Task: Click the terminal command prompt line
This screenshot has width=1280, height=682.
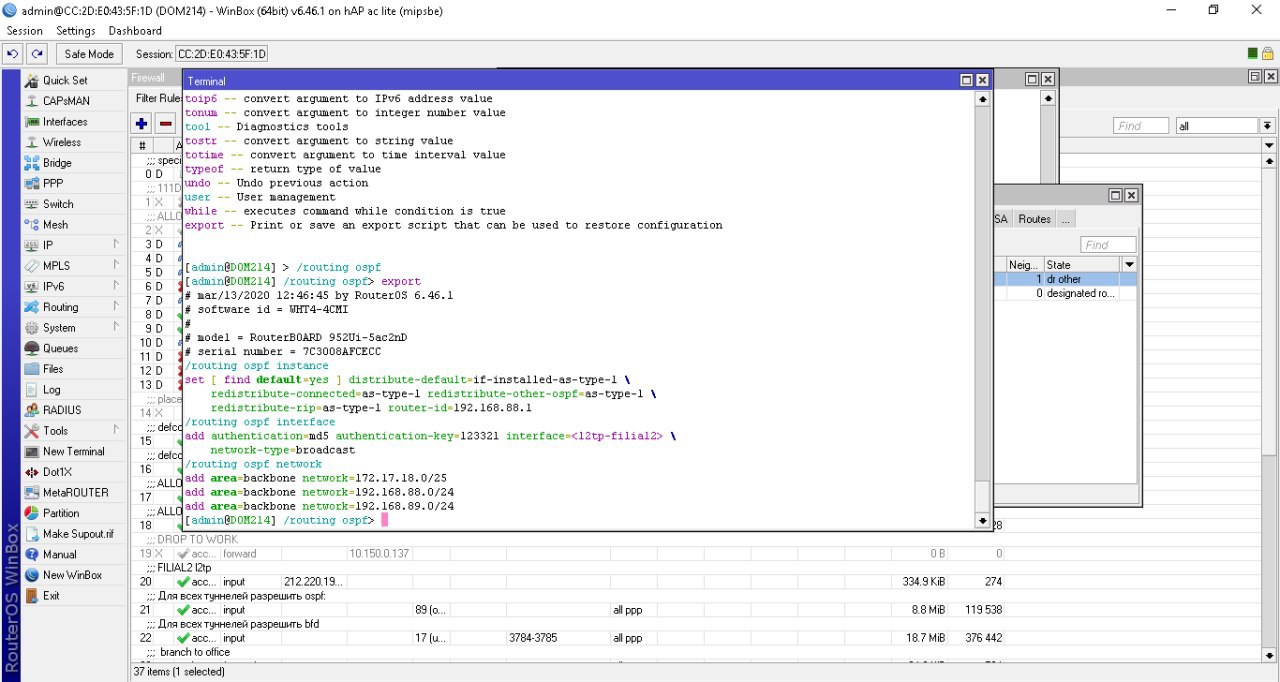Action: (x=579, y=520)
